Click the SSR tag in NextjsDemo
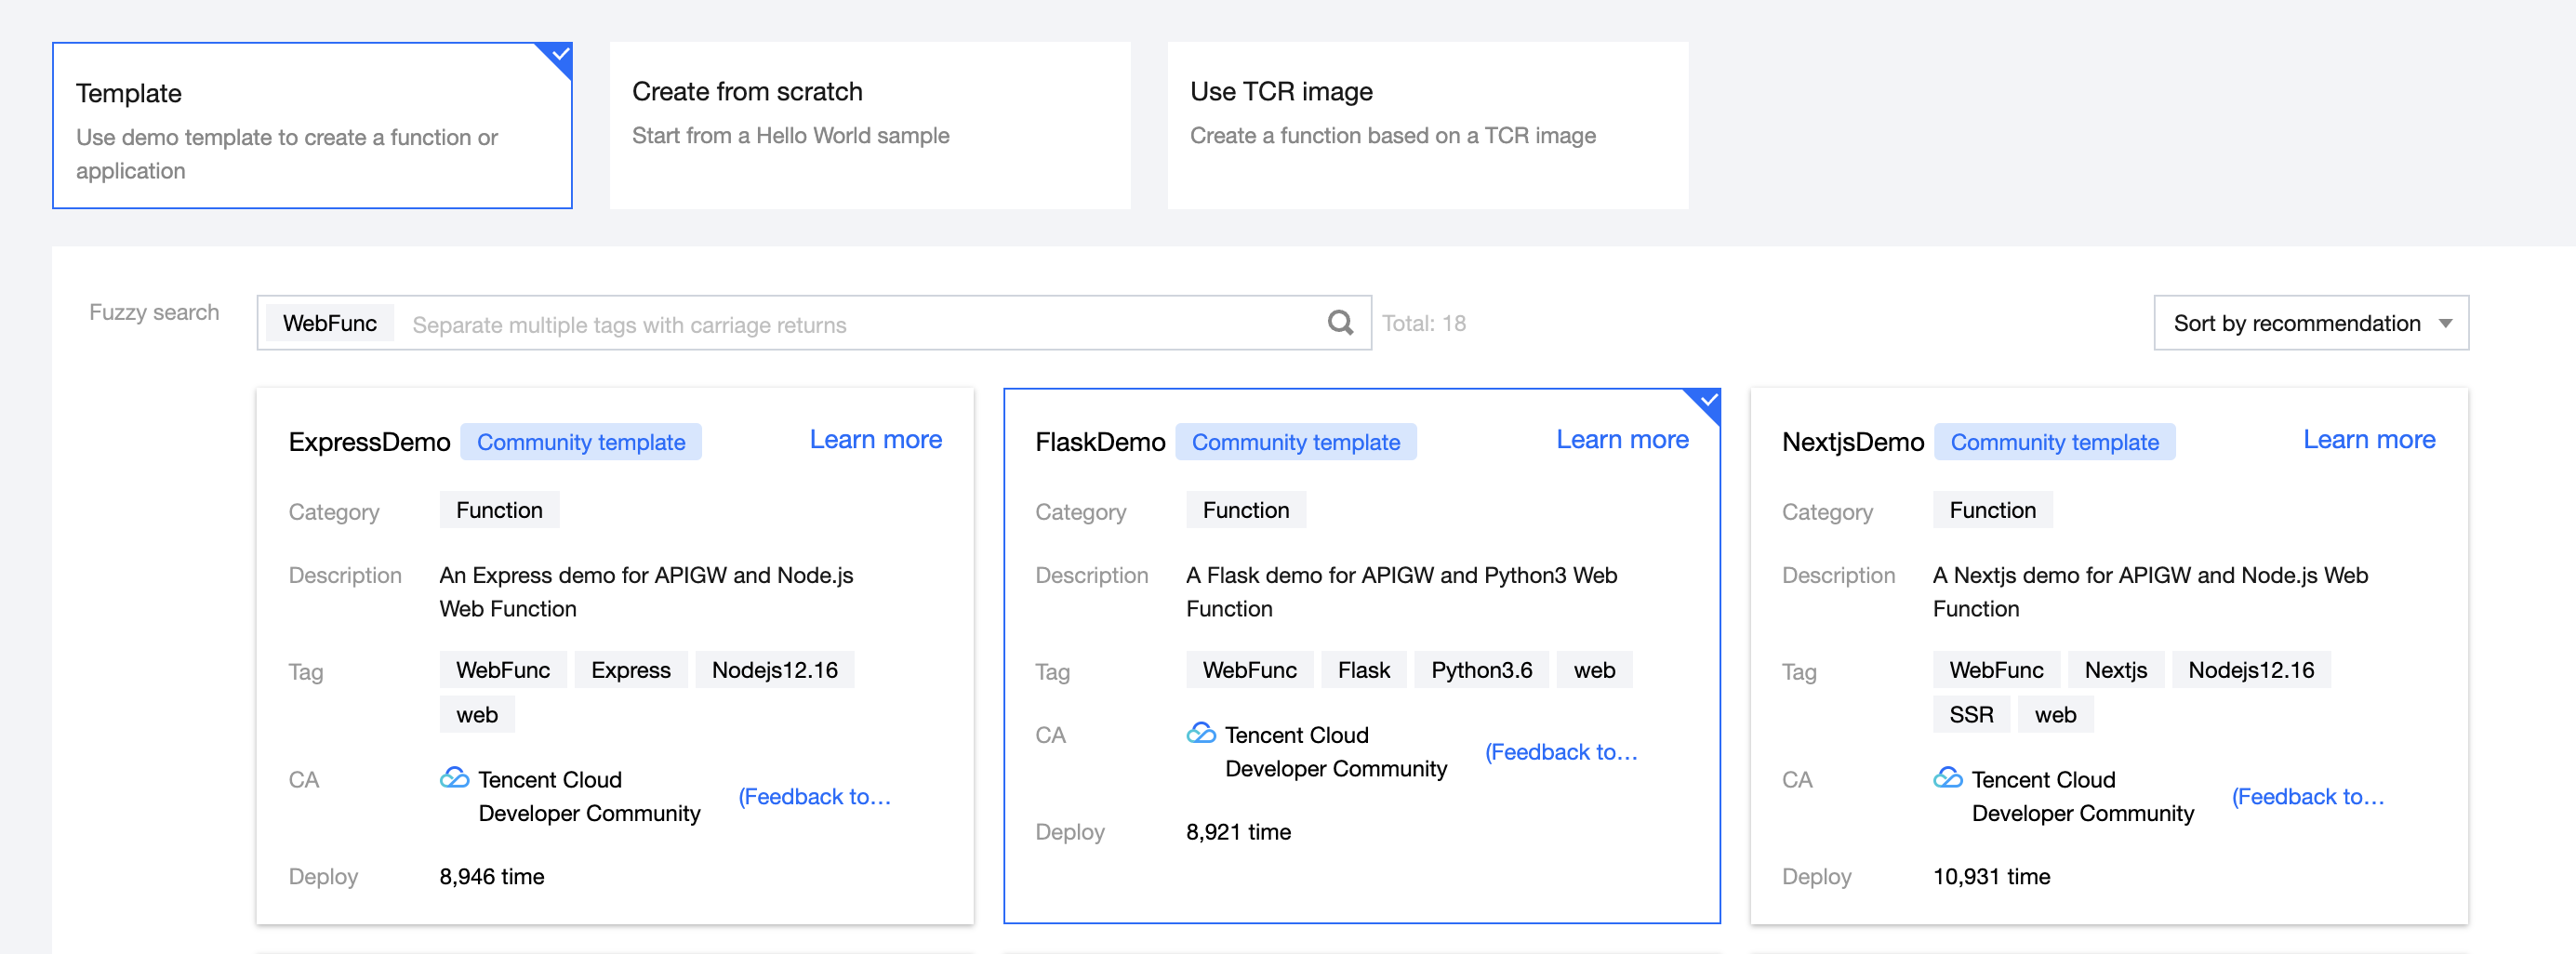Screen dimensions: 2576x954 (x=1970, y=715)
